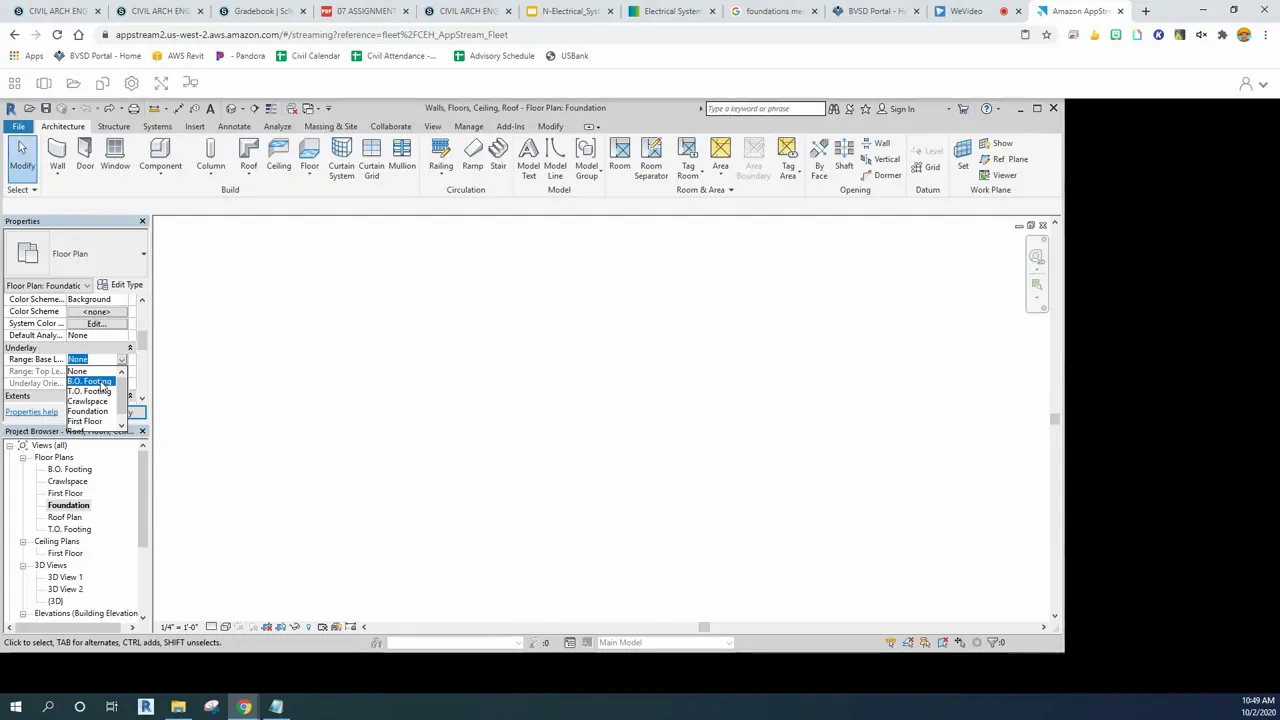Open the Annotate ribbon tab

click(x=234, y=127)
